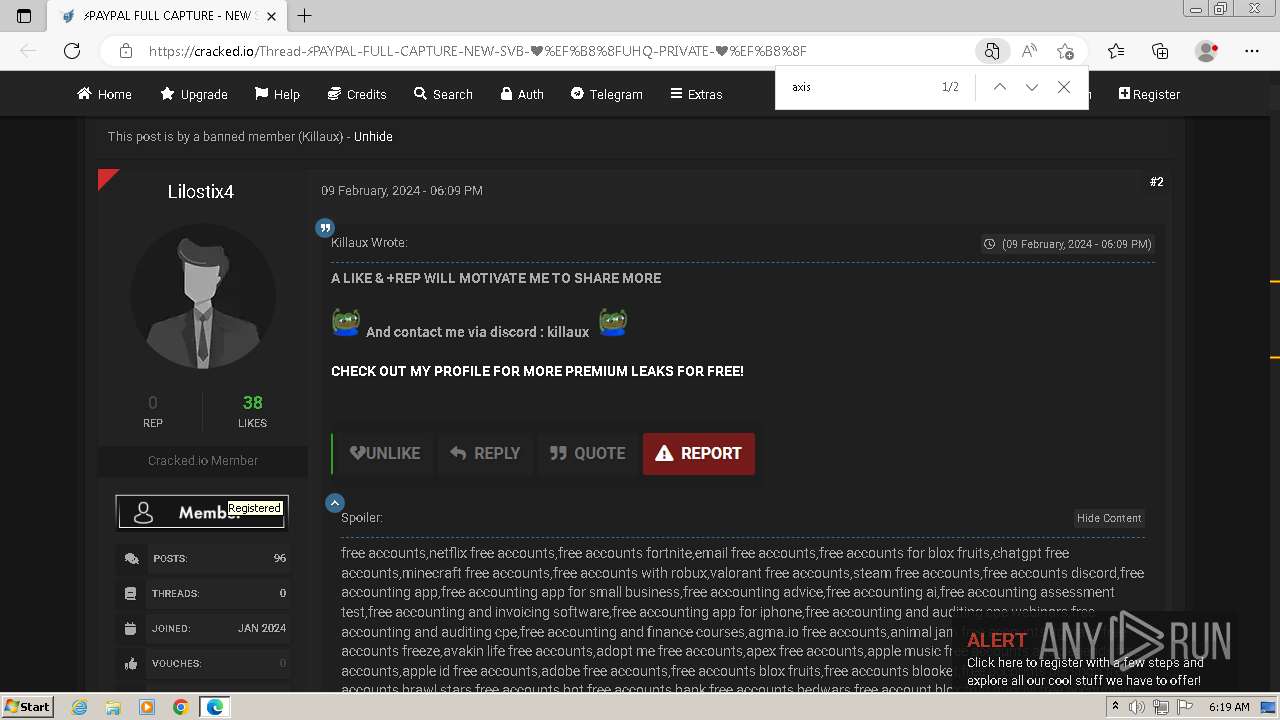Open File Explorer from taskbar

tap(113, 707)
